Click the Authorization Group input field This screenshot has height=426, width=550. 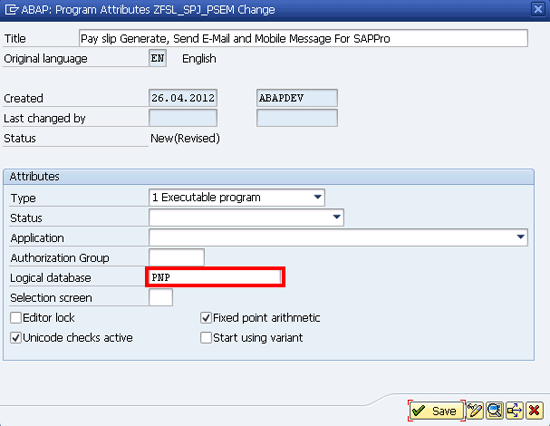(176, 258)
